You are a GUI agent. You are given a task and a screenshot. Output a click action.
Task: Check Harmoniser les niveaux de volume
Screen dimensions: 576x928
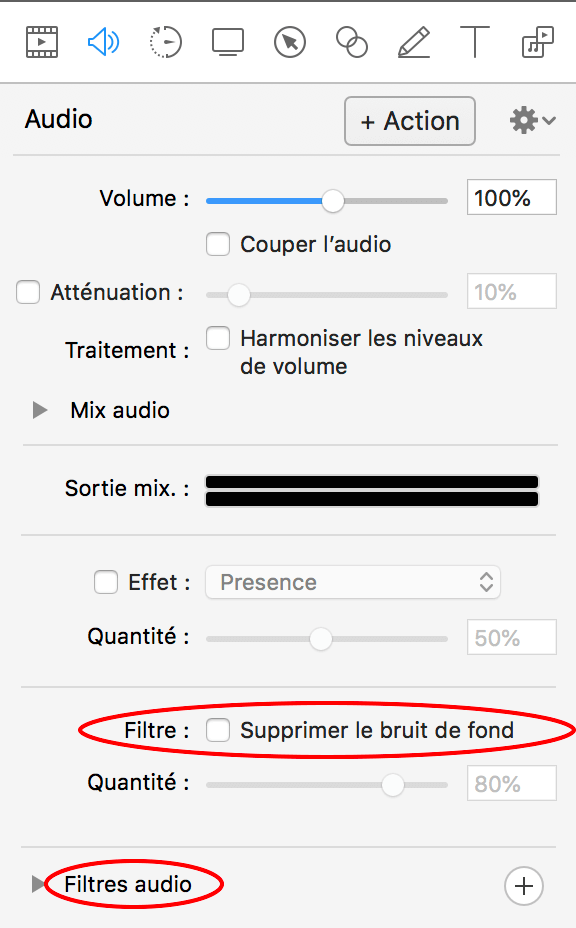click(218, 338)
